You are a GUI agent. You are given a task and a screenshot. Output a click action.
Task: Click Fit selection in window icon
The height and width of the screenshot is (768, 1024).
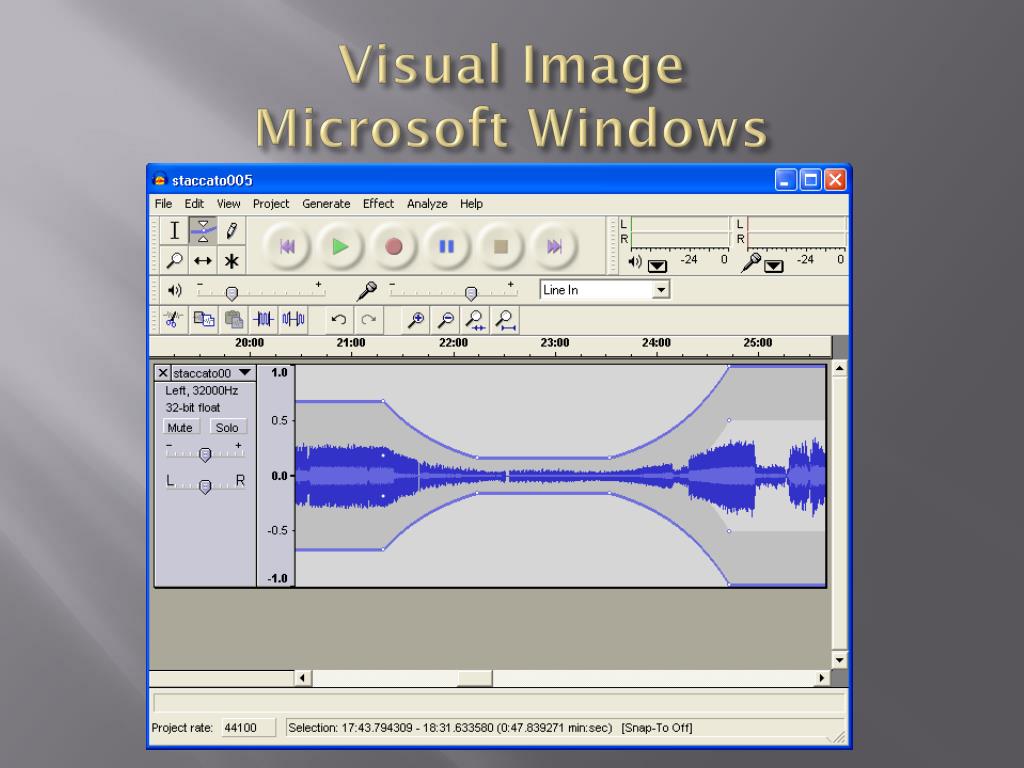475,319
